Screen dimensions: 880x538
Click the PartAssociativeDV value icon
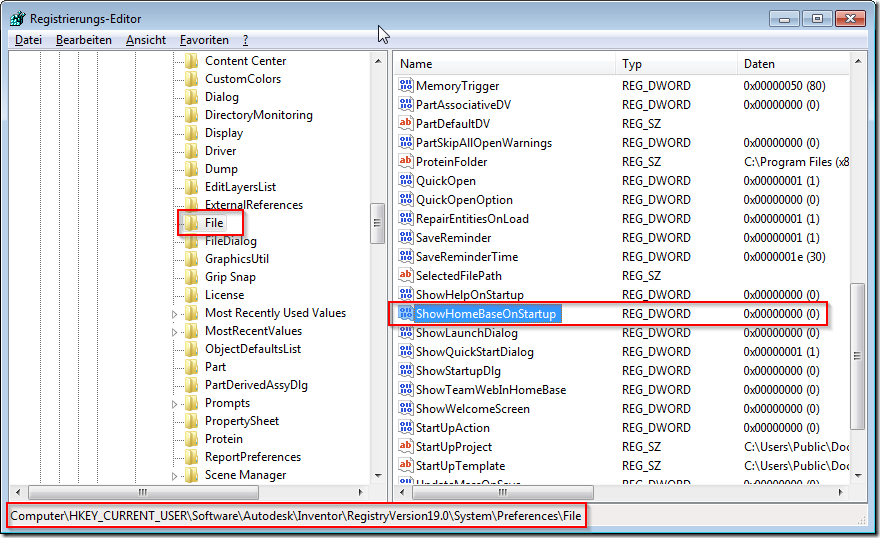click(x=405, y=104)
